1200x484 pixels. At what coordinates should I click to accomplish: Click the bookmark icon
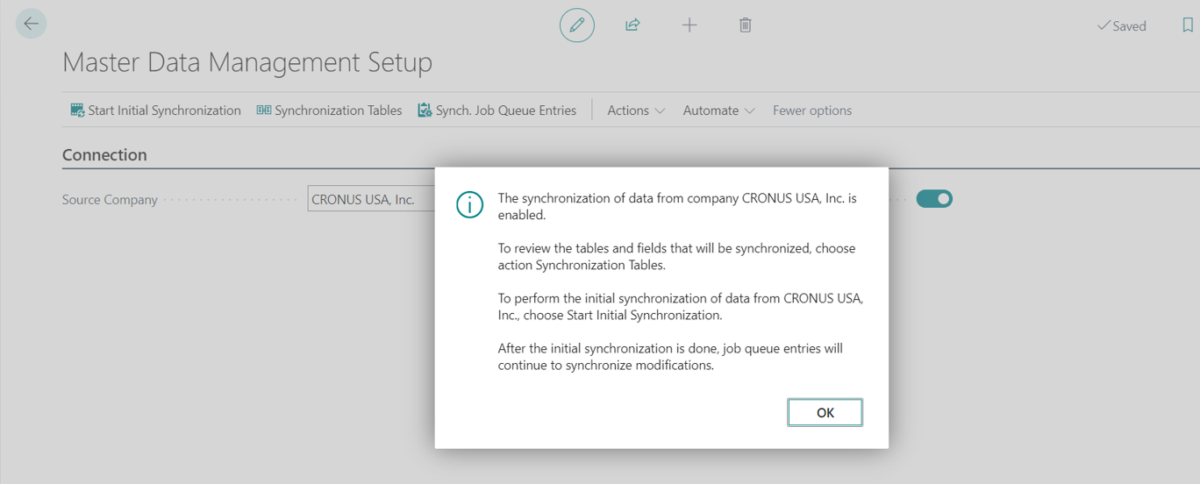coord(1187,26)
